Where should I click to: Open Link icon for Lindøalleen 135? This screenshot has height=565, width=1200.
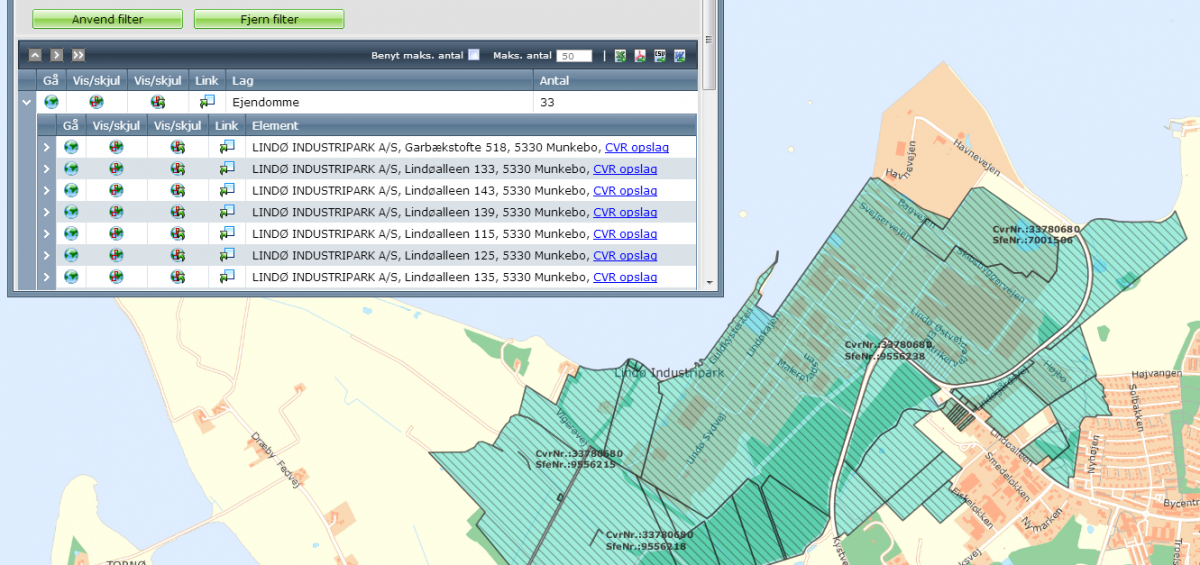pyautogui.click(x=227, y=276)
